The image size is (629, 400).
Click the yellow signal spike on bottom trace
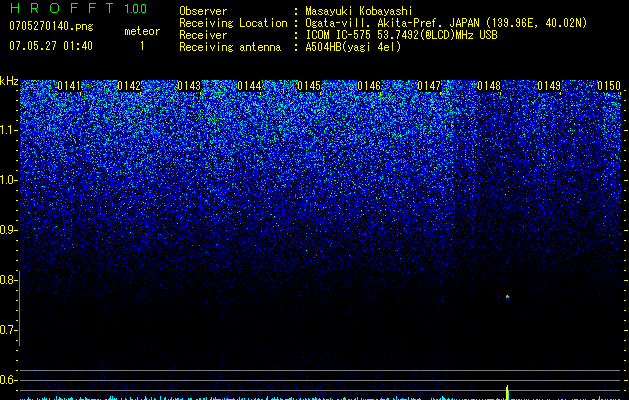(507, 392)
